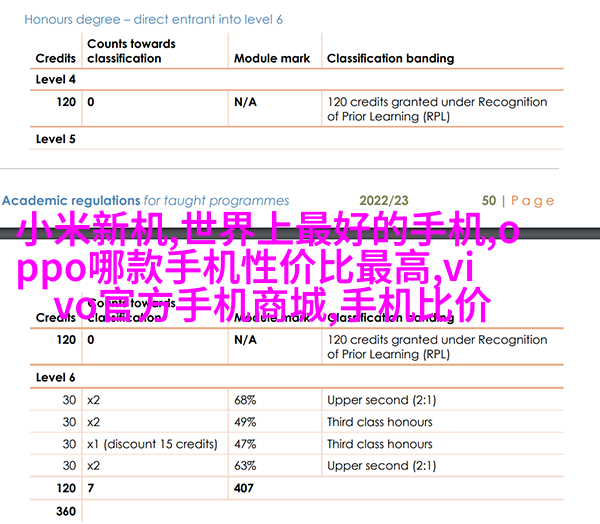Select the 'x2' cell in the 49% row
The width and height of the screenshot is (600, 524).
point(93,422)
